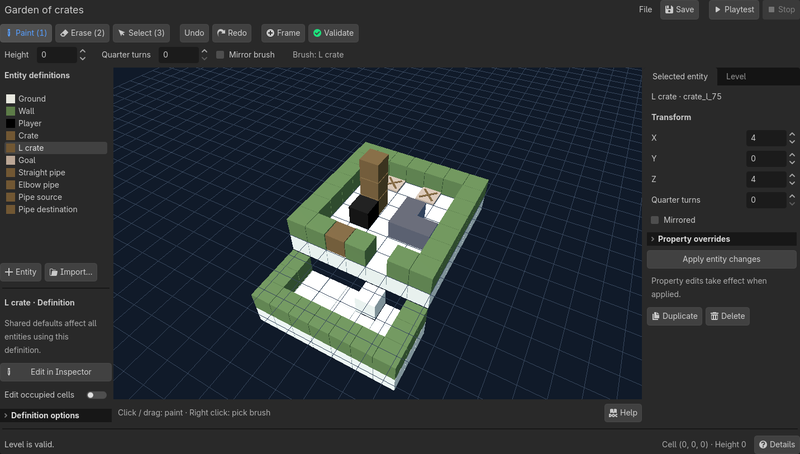
Task: Open the Help panel
Action: [x=623, y=413]
